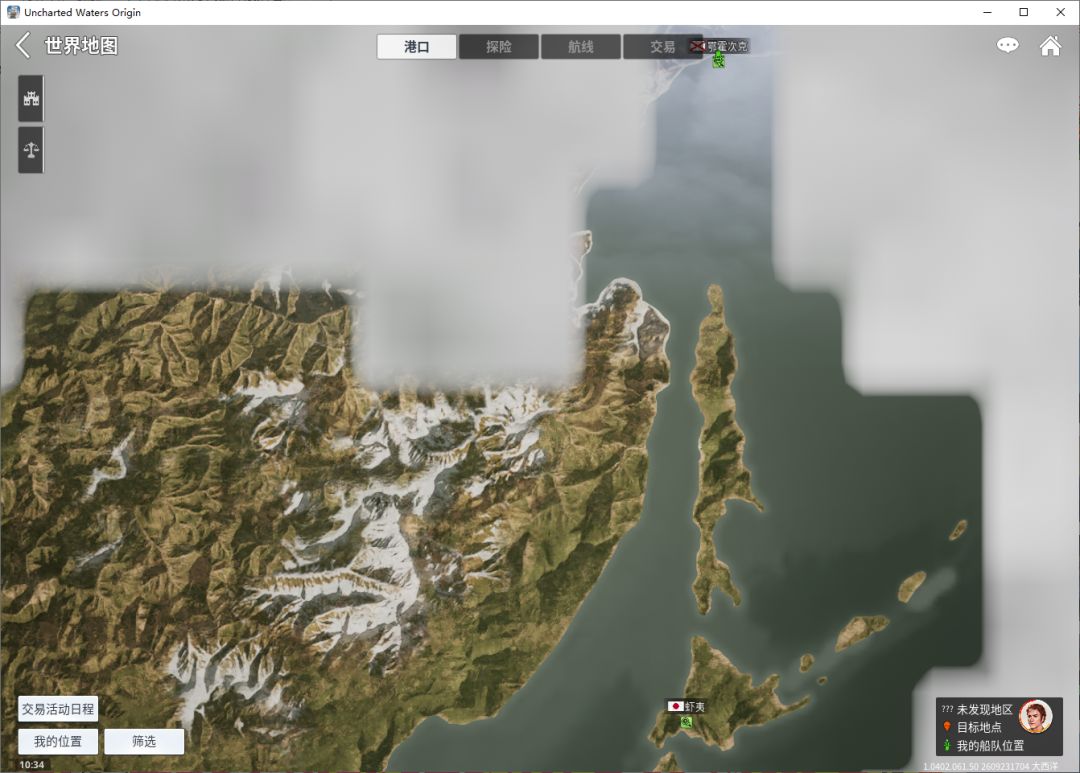
Task: Click the castle icon in the left sidebar
Action: tap(31, 99)
